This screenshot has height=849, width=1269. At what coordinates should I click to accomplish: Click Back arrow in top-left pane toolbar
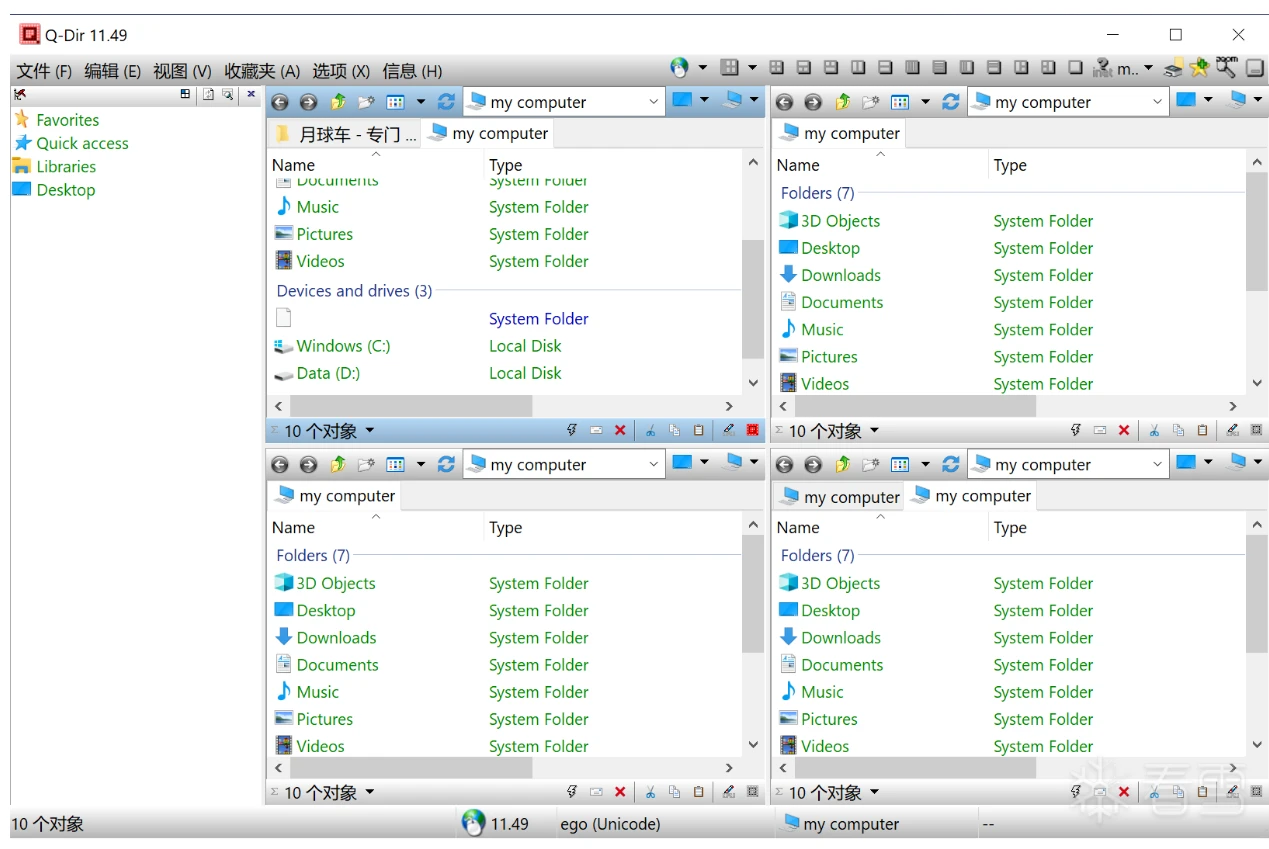(280, 102)
